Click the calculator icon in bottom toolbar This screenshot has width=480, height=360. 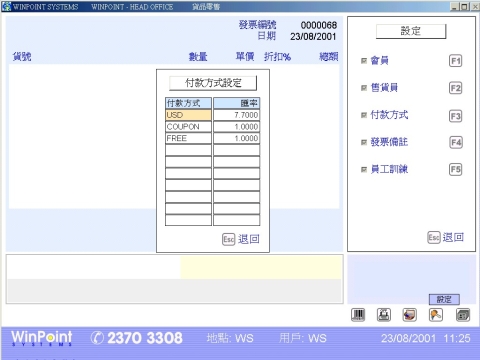tap(463, 315)
